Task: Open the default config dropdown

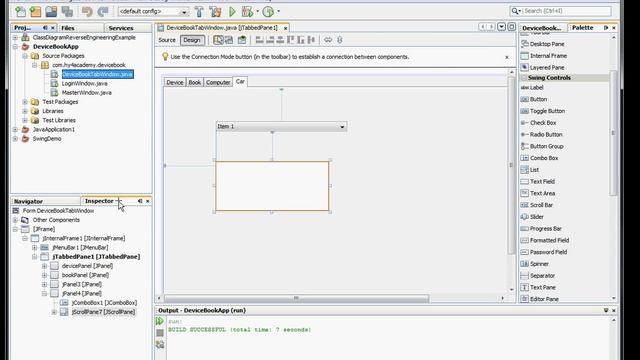Action: click(x=153, y=11)
